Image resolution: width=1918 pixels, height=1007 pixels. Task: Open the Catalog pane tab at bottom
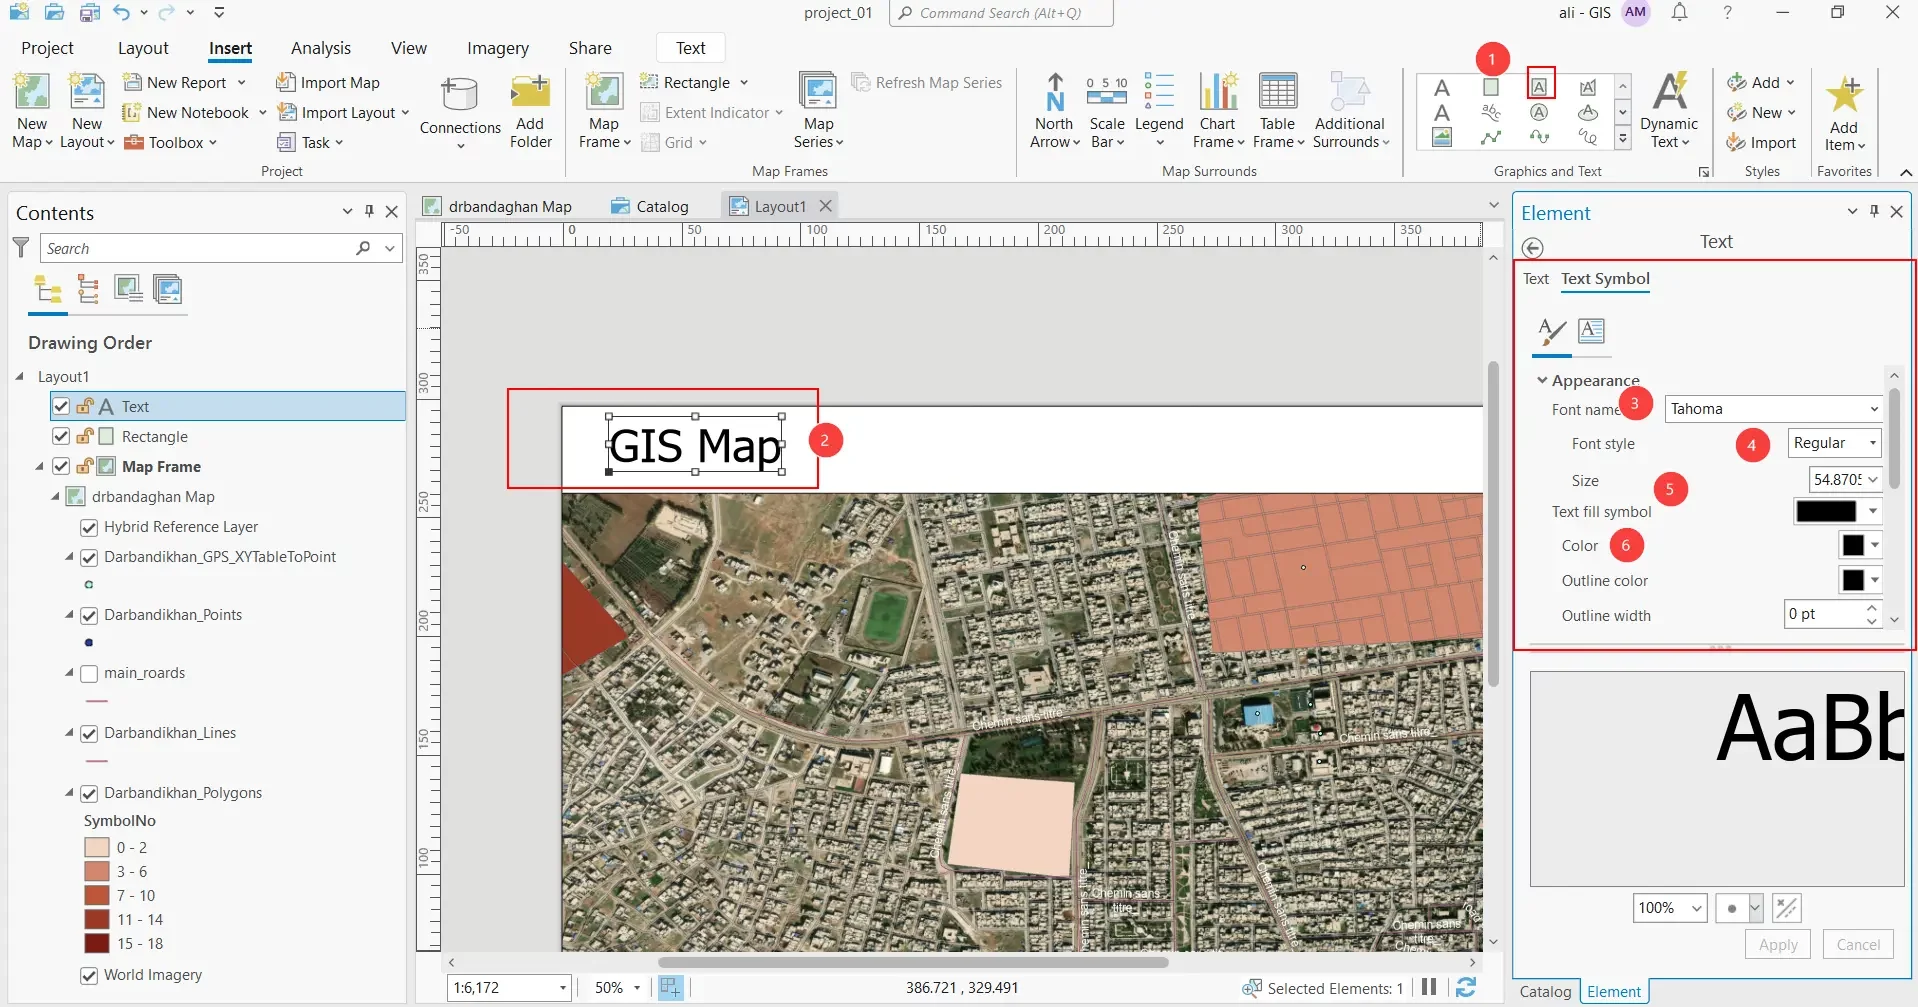coord(1545,992)
